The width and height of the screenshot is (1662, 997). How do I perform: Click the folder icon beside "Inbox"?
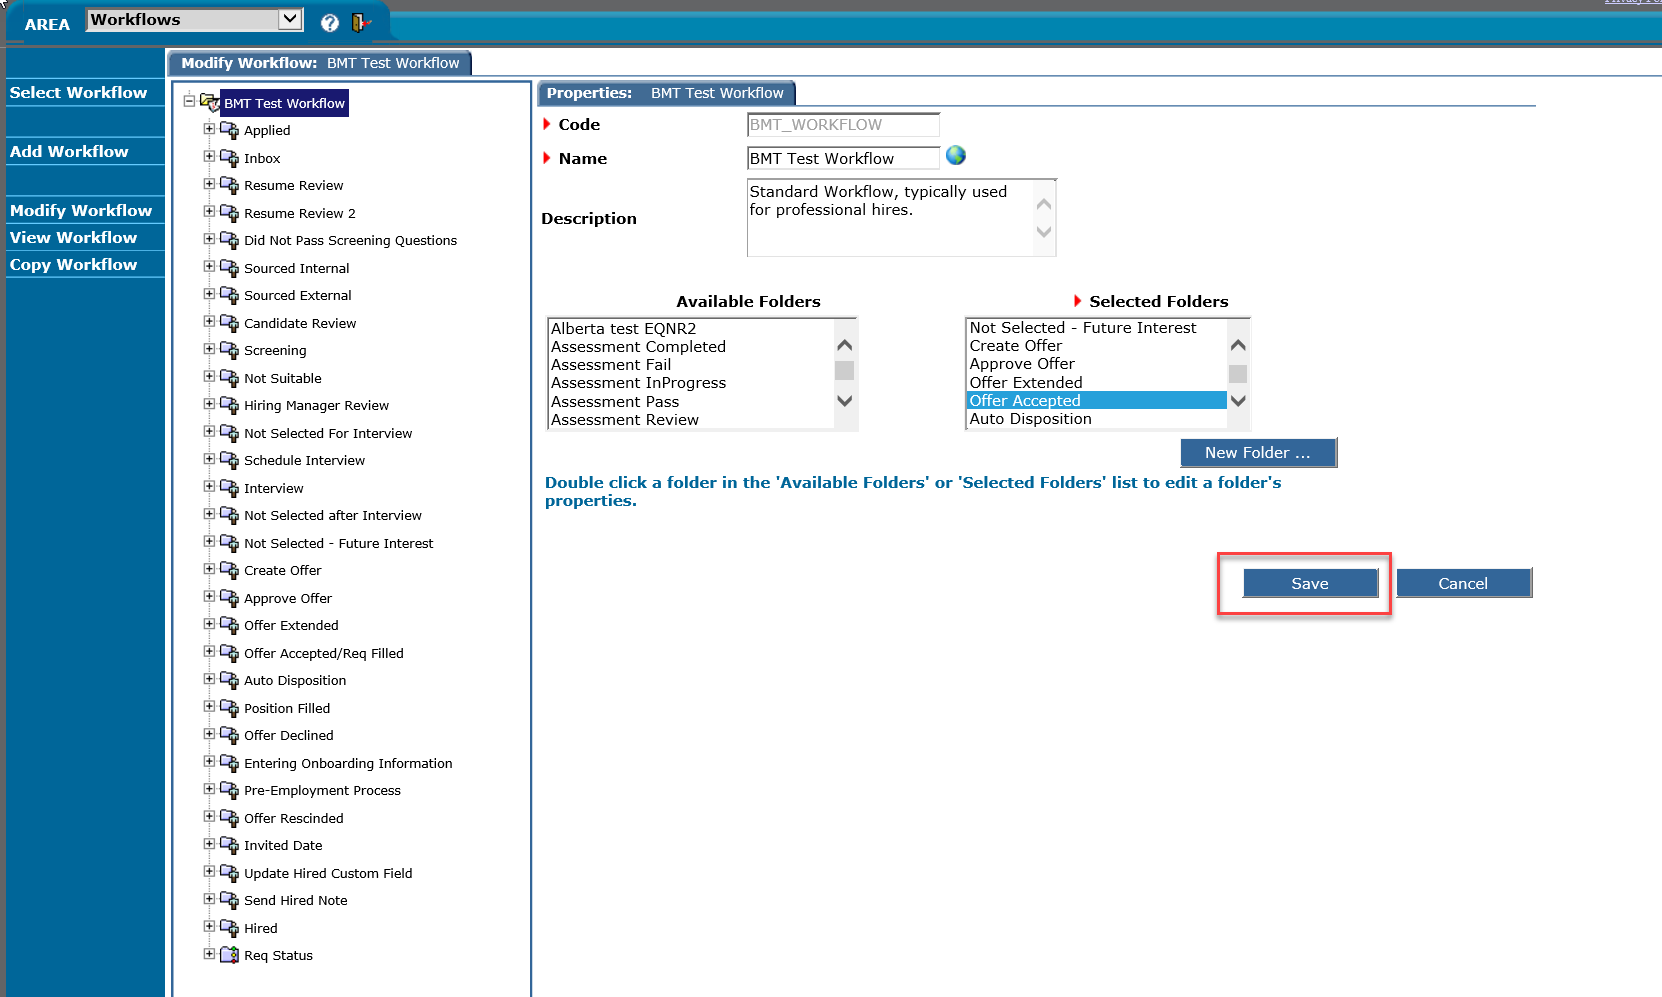coord(229,158)
